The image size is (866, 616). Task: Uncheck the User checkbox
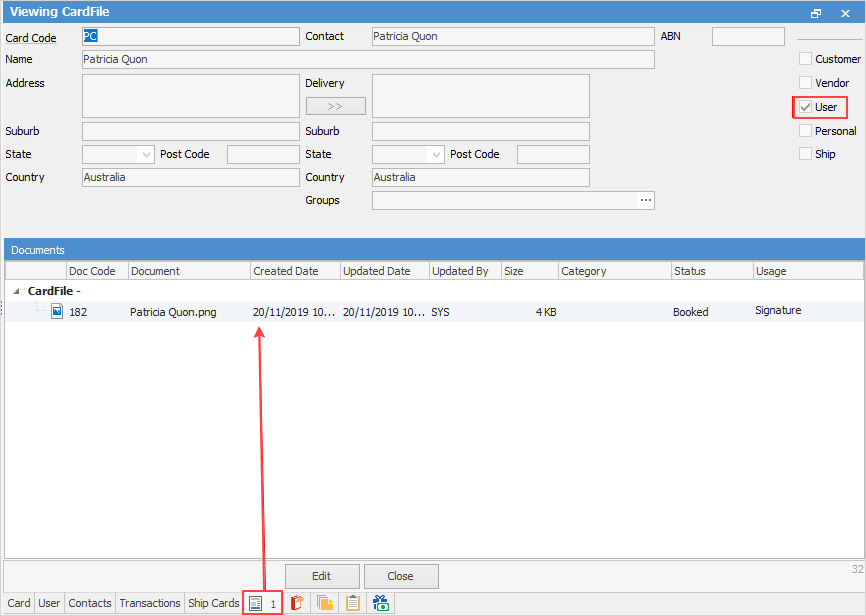[806, 107]
